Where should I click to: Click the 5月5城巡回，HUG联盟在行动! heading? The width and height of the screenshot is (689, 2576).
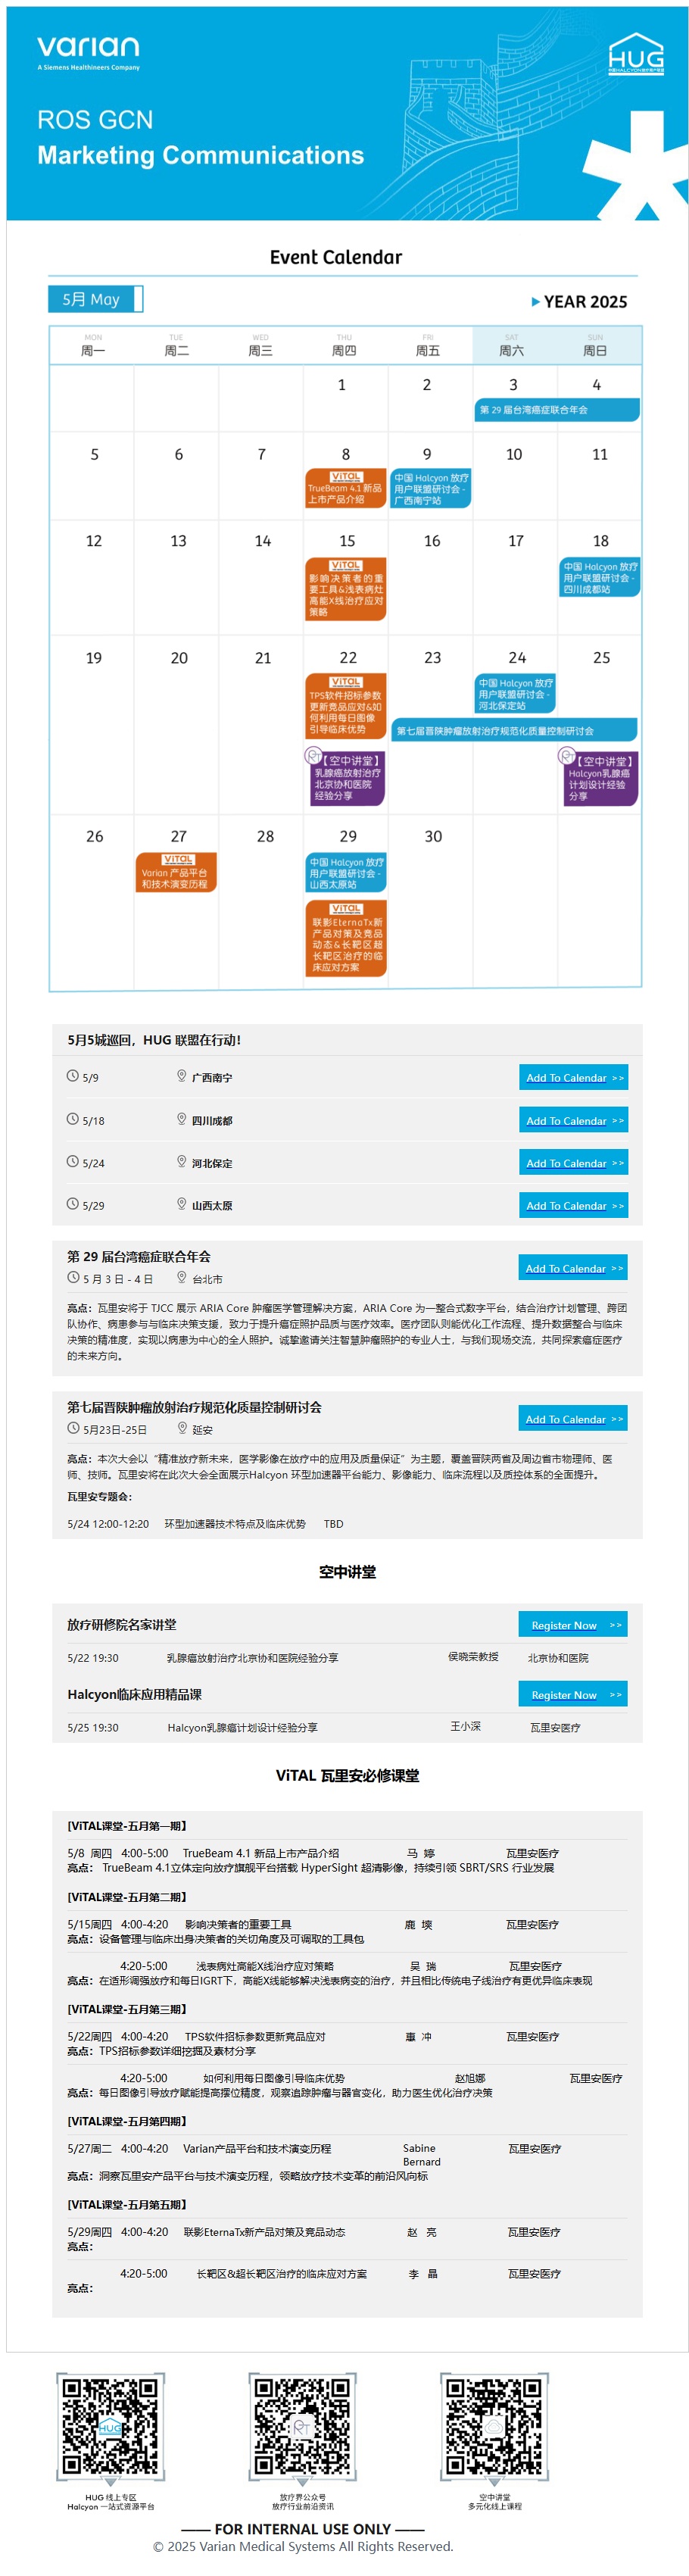click(154, 1039)
